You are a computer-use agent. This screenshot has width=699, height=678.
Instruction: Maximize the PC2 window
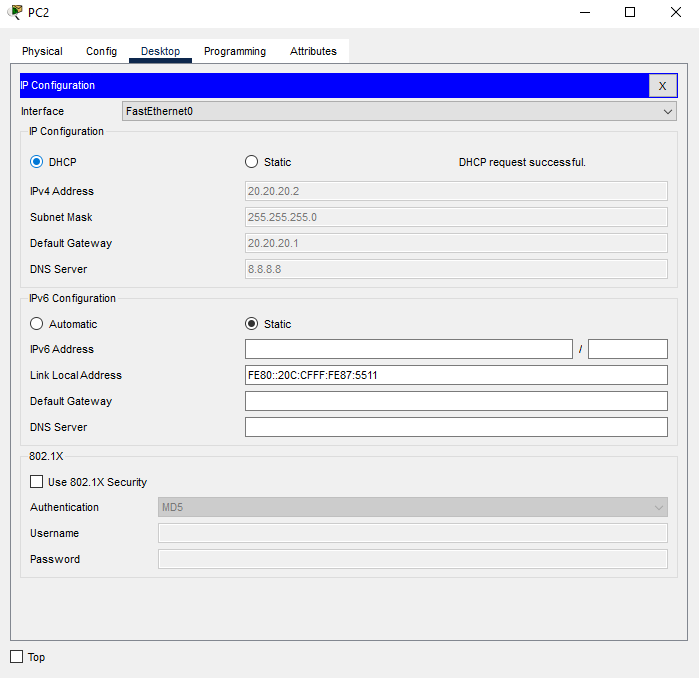[630, 12]
